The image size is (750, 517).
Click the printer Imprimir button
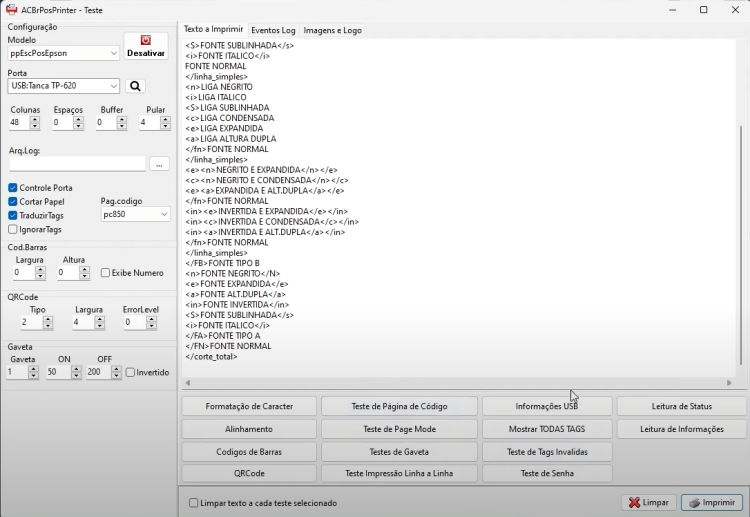tap(712, 502)
